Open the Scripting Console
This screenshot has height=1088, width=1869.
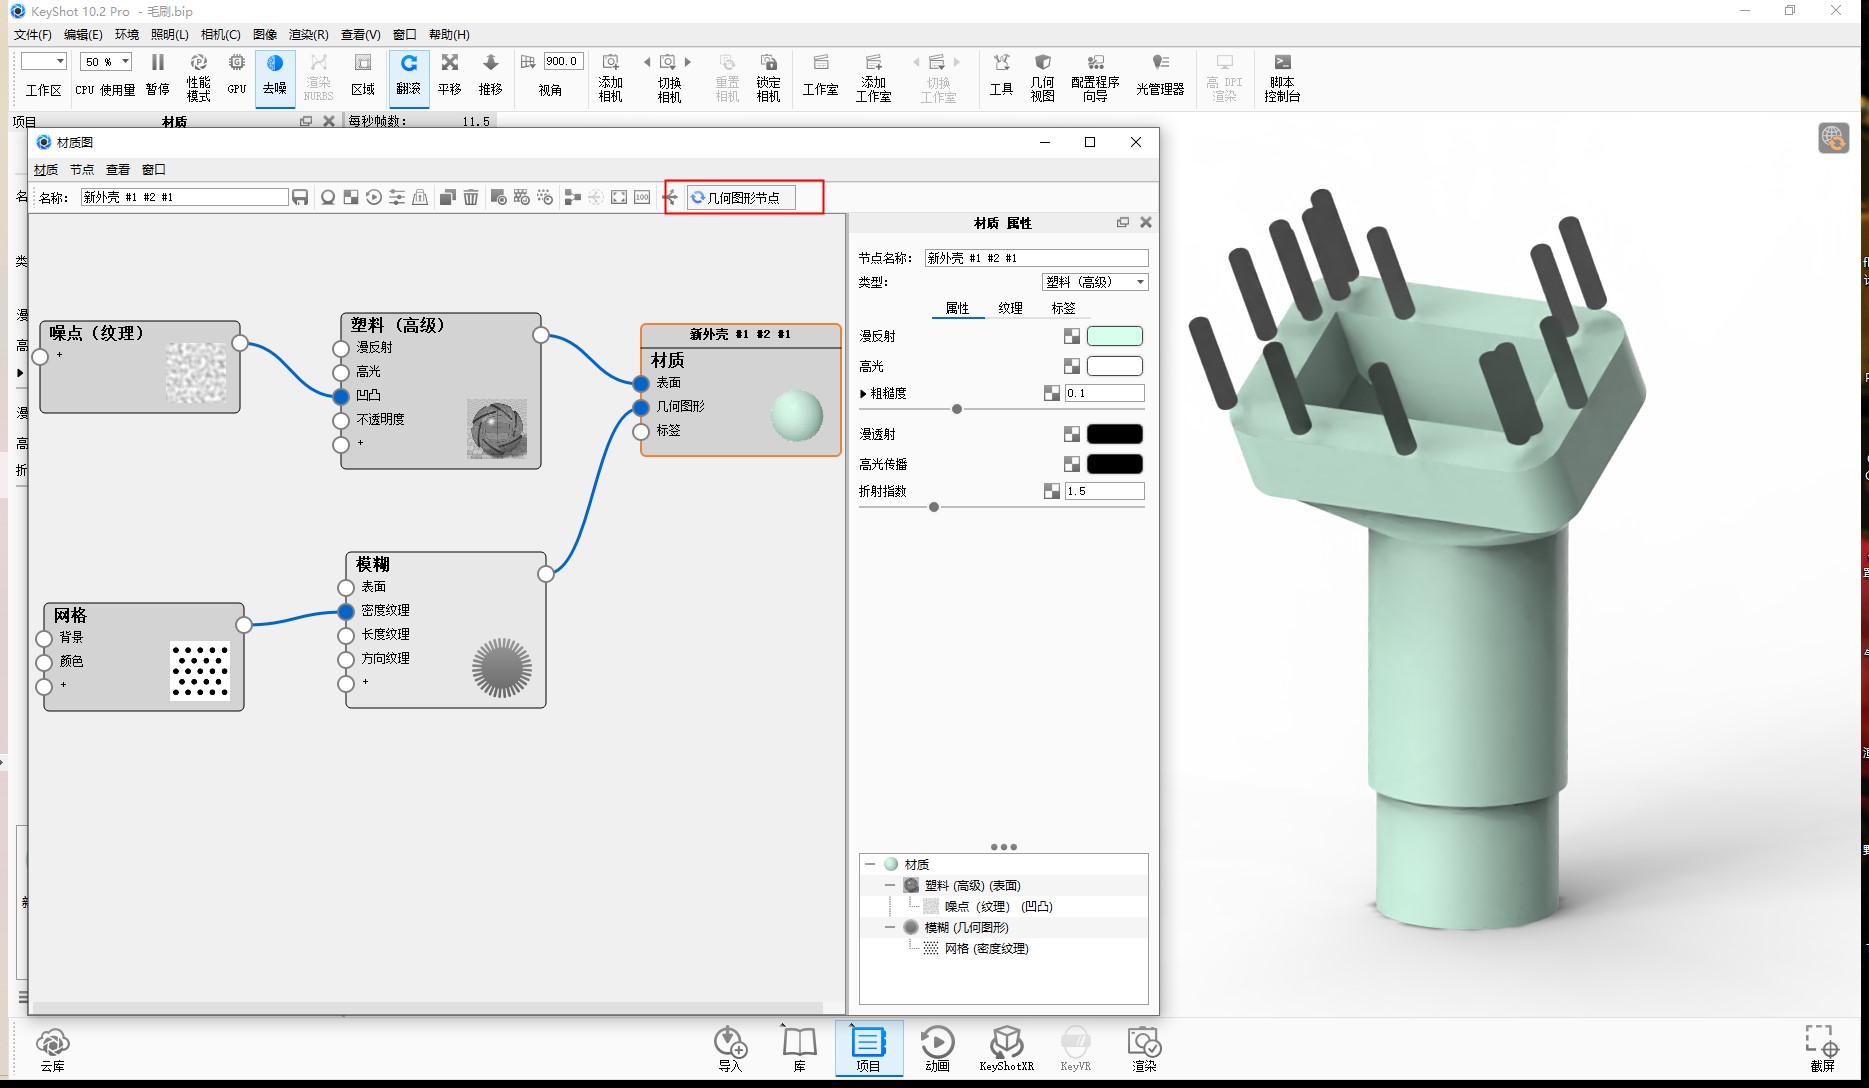point(1281,77)
